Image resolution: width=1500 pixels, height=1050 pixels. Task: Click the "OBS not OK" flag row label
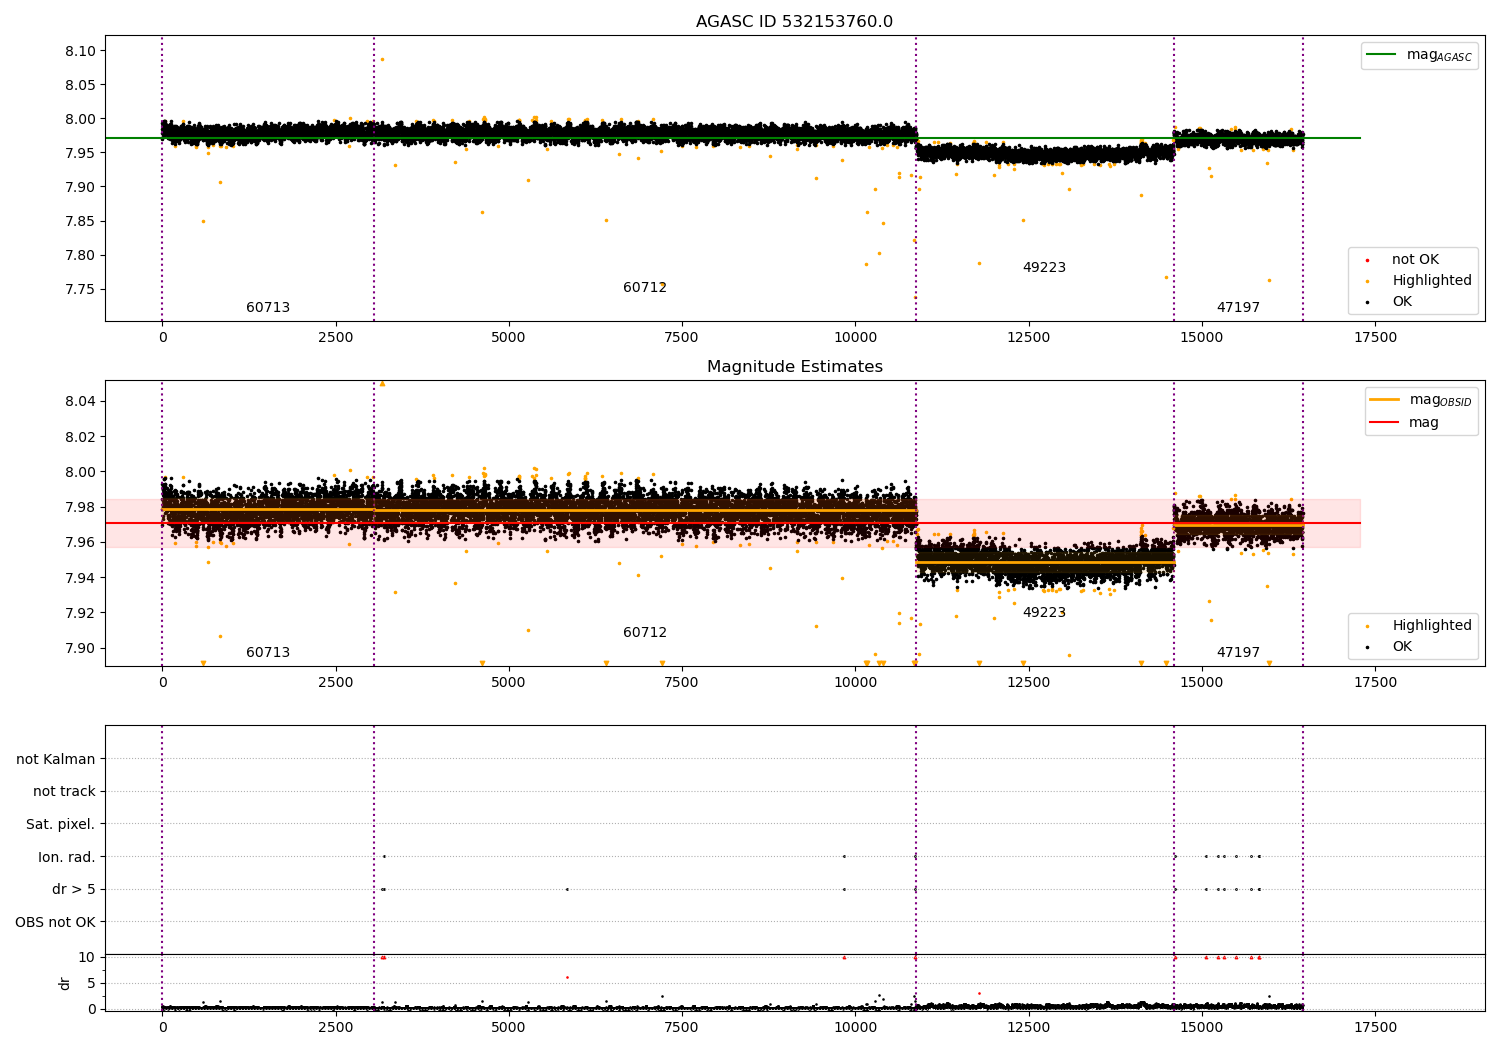pos(56,922)
